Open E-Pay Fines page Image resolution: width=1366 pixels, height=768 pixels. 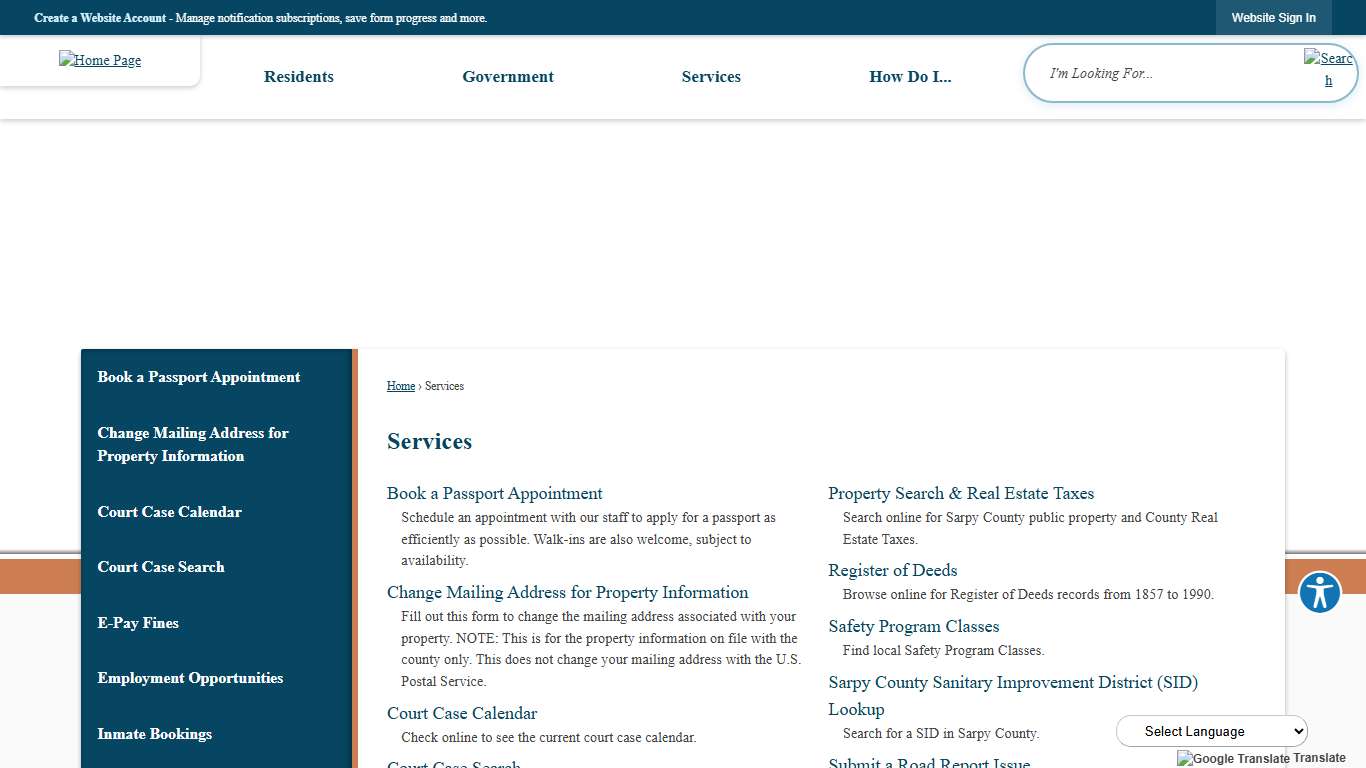pyautogui.click(x=138, y=623)
